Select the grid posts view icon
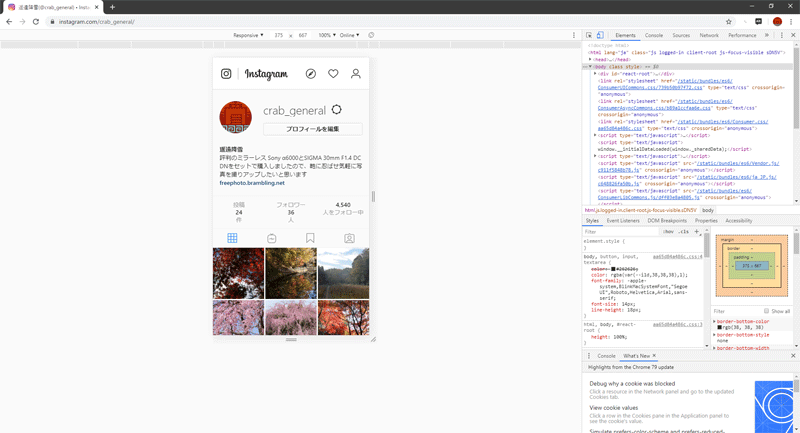800x433 pixels. [x=232, y=238]
